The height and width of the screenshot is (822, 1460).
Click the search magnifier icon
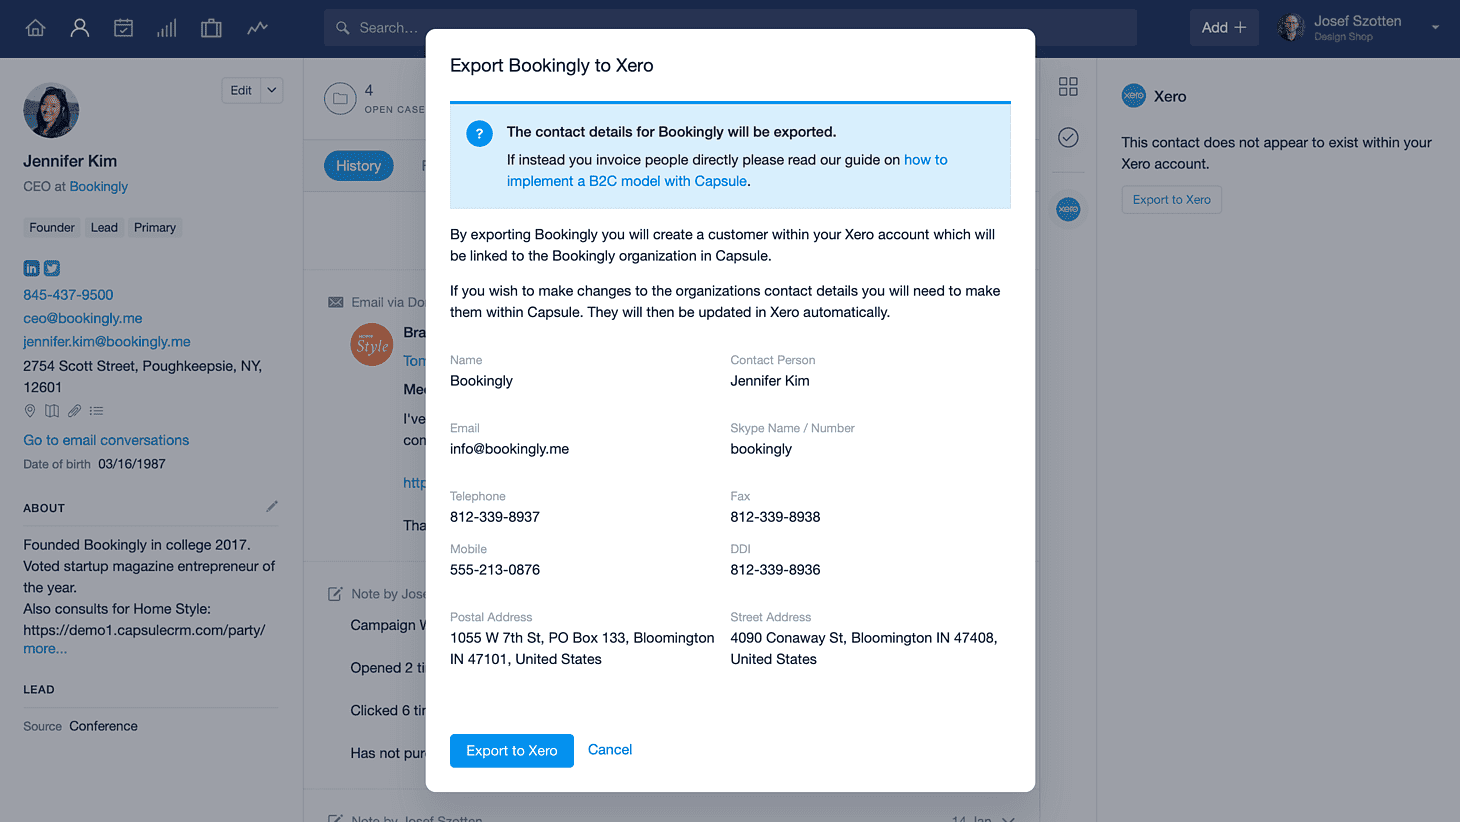click(x=342, y=28)
